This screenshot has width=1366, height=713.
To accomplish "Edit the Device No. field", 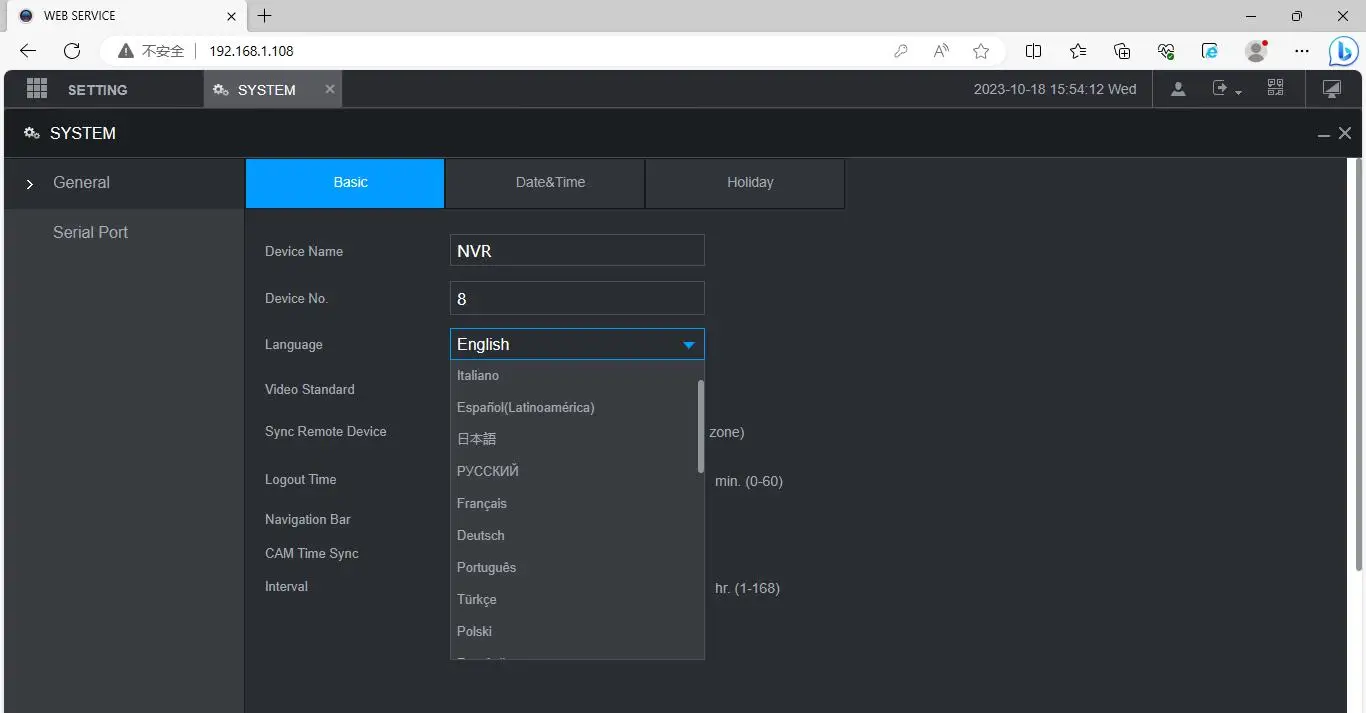I will pos(577,298).
